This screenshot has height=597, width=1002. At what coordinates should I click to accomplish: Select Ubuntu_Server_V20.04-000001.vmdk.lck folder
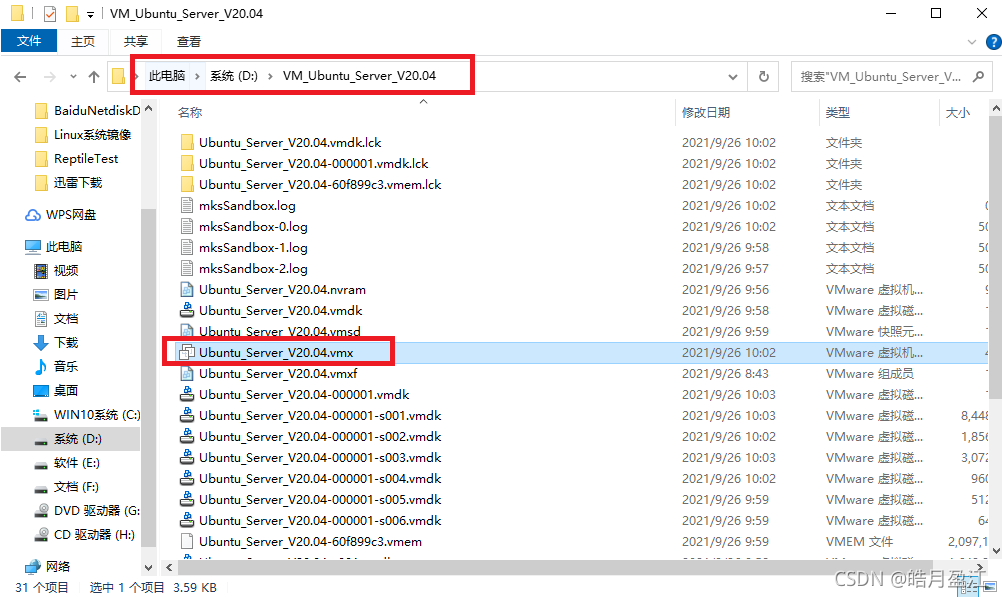click(x=304, y=164)
